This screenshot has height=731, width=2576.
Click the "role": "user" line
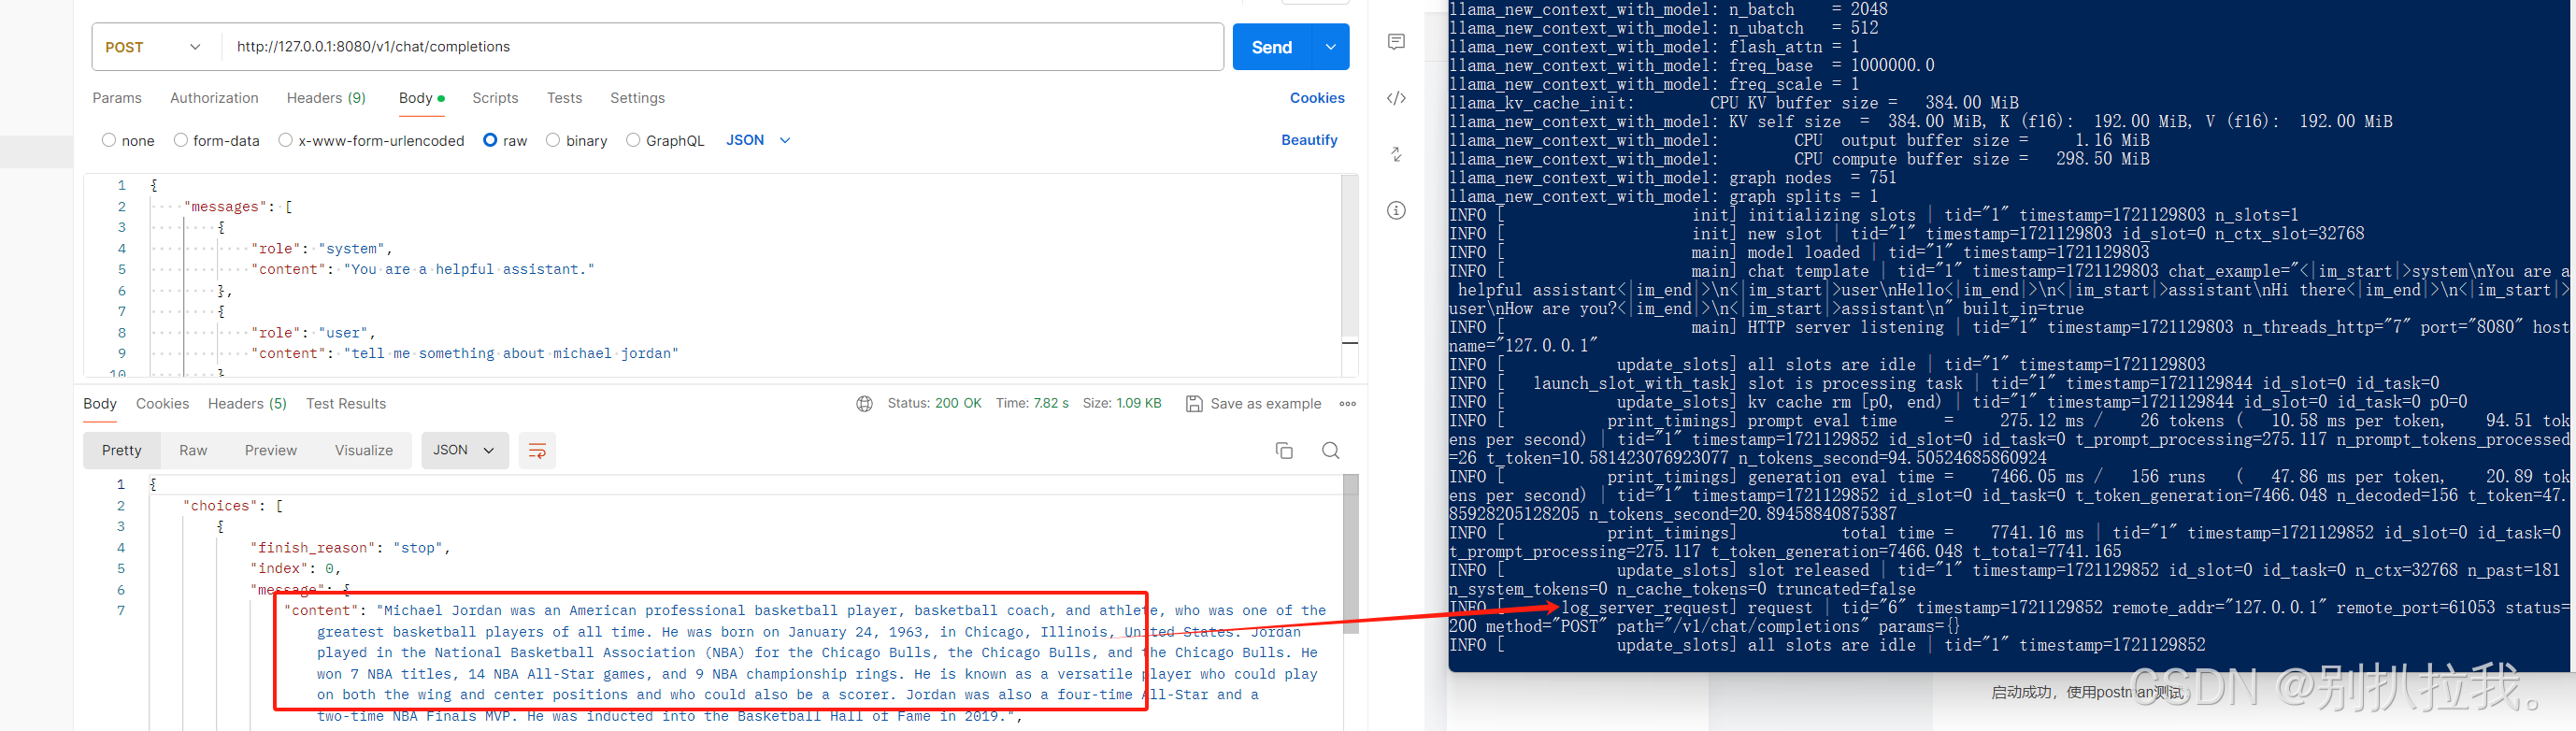coord(313,333)
